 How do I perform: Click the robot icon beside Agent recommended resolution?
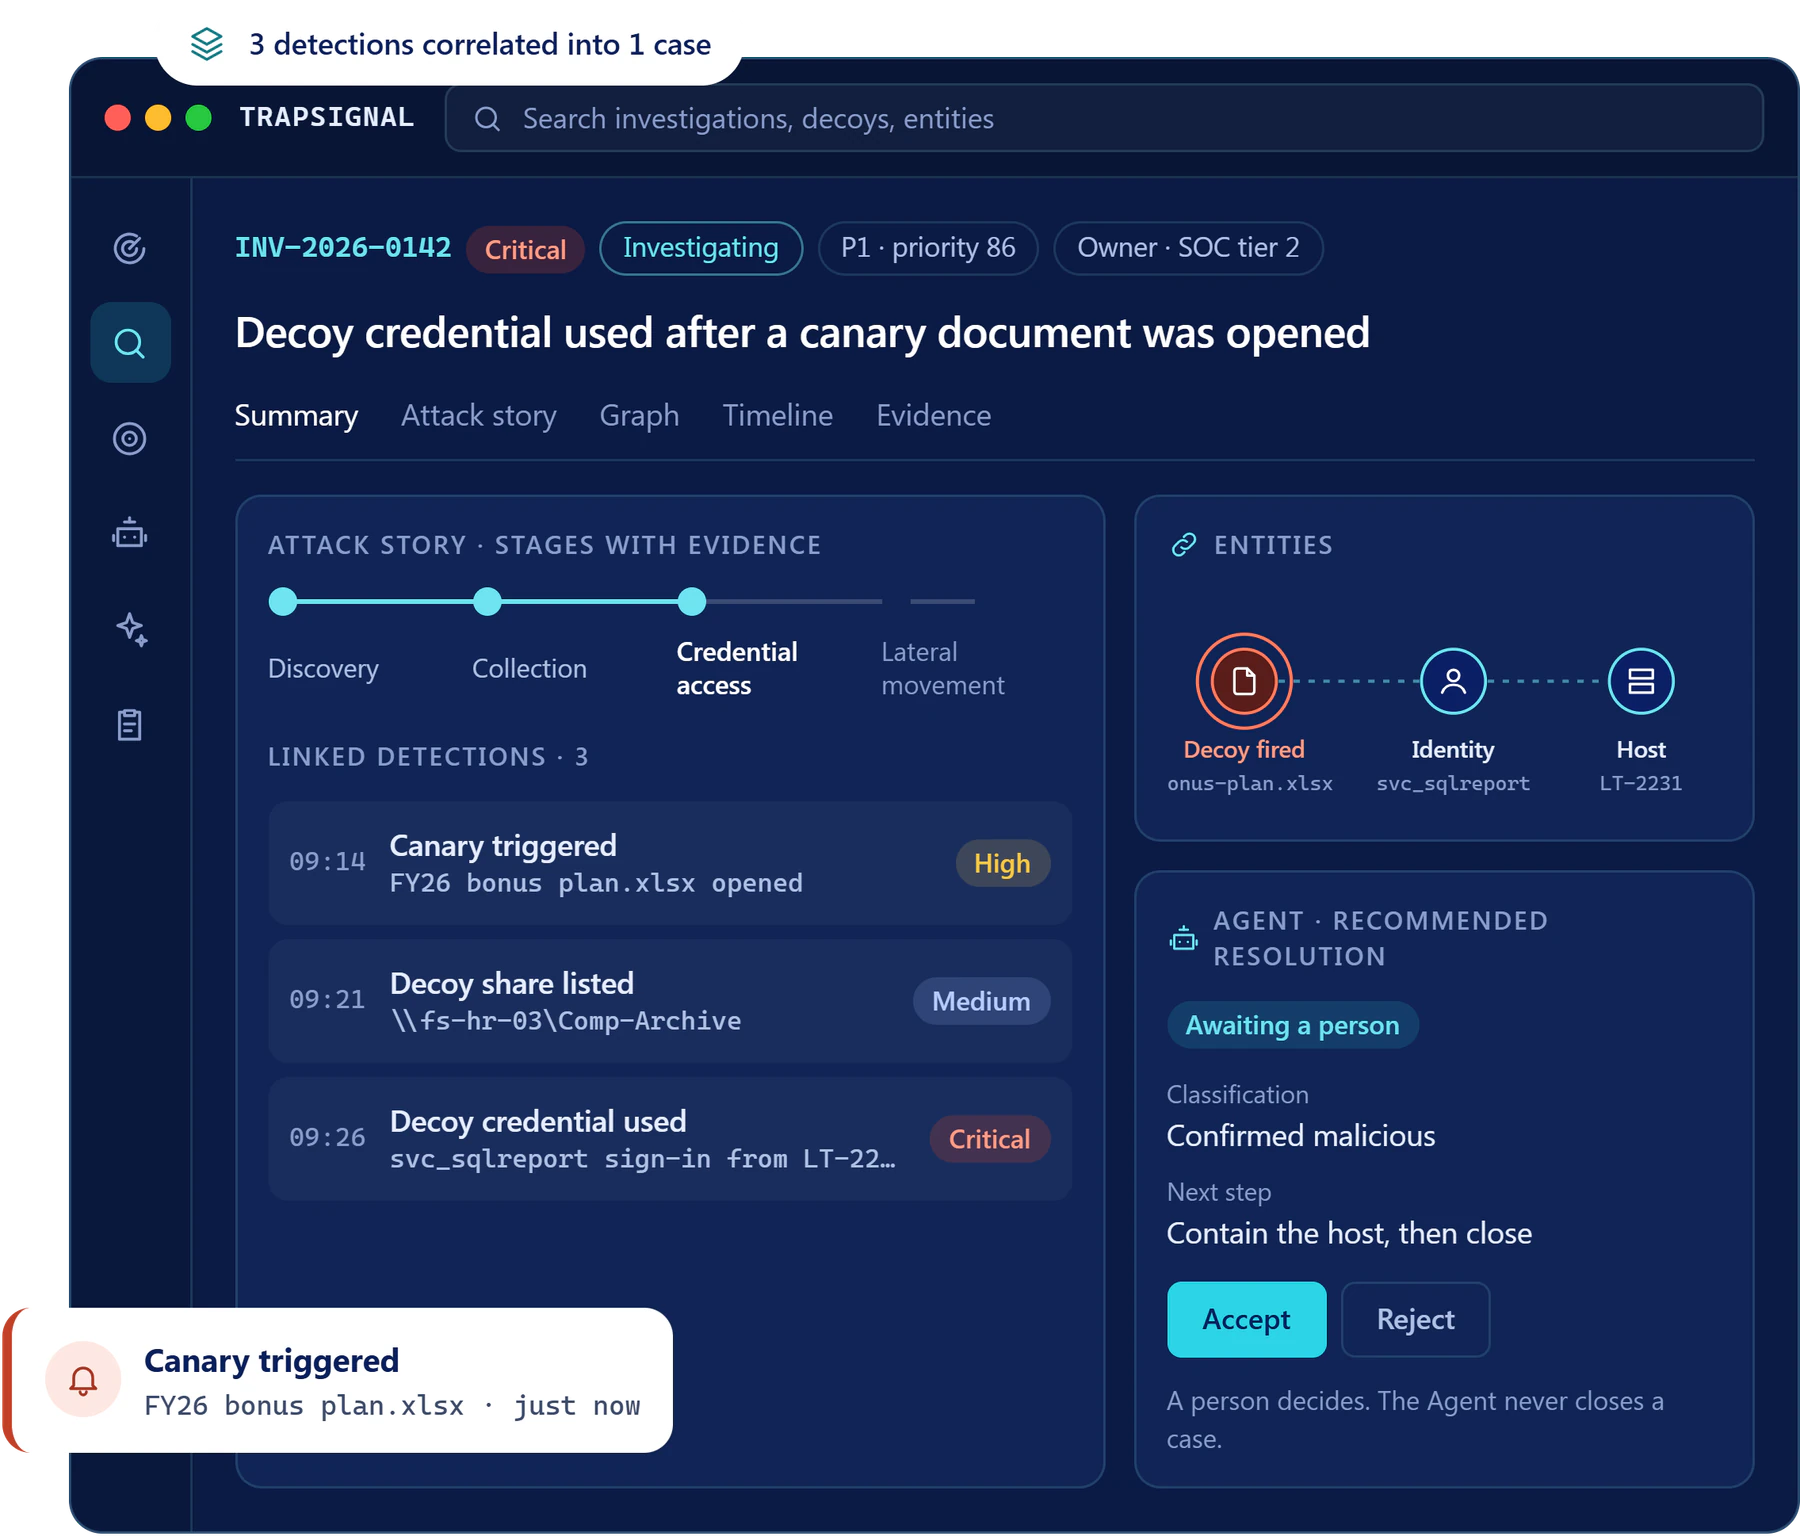coord(1184,938)
